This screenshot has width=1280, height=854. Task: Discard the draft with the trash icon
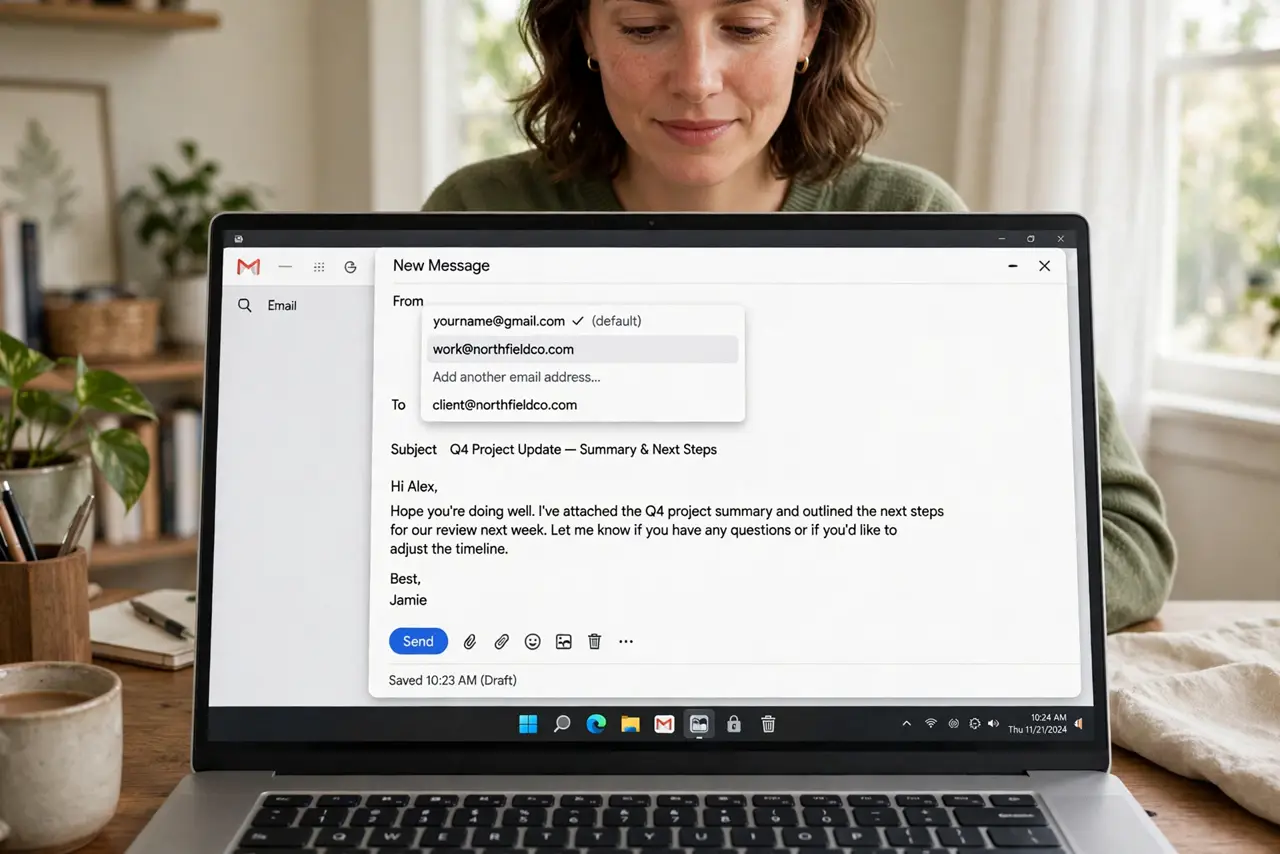tap(595, 642)
